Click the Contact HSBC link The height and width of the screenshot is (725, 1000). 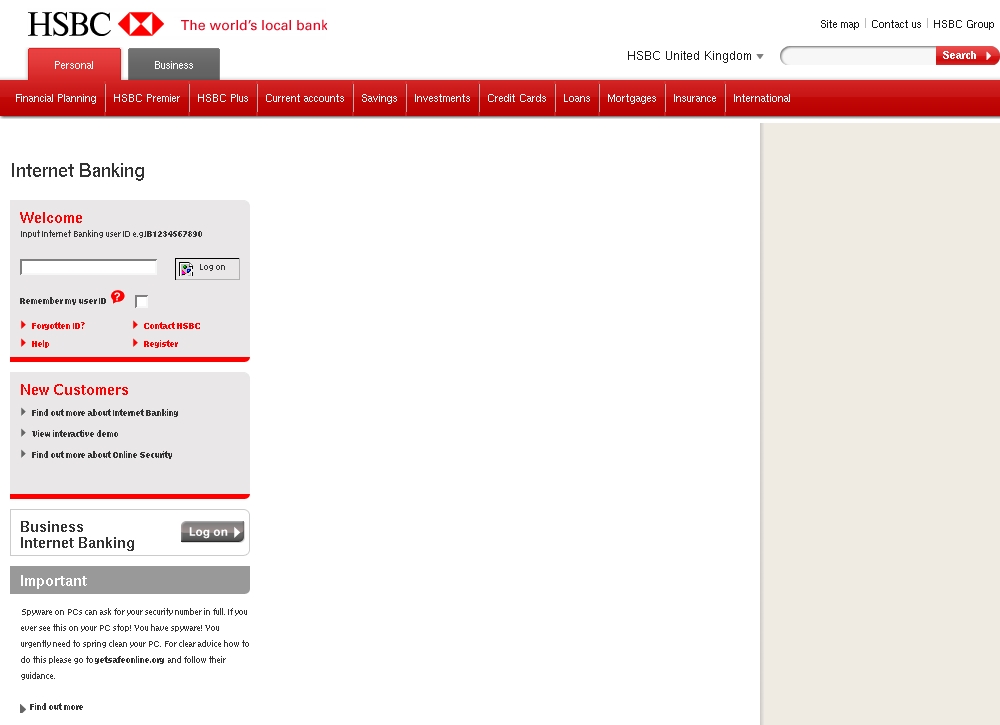click(172, 326)
